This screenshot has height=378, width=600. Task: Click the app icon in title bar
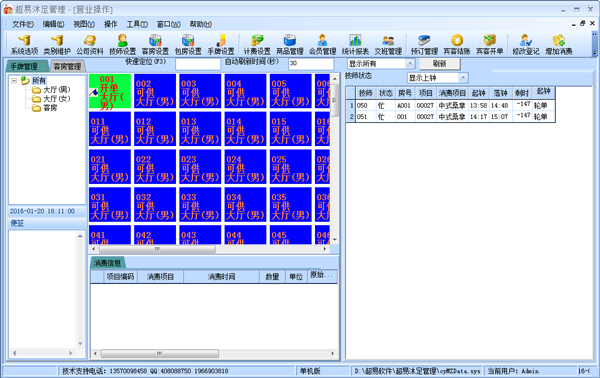pos(8,9)
